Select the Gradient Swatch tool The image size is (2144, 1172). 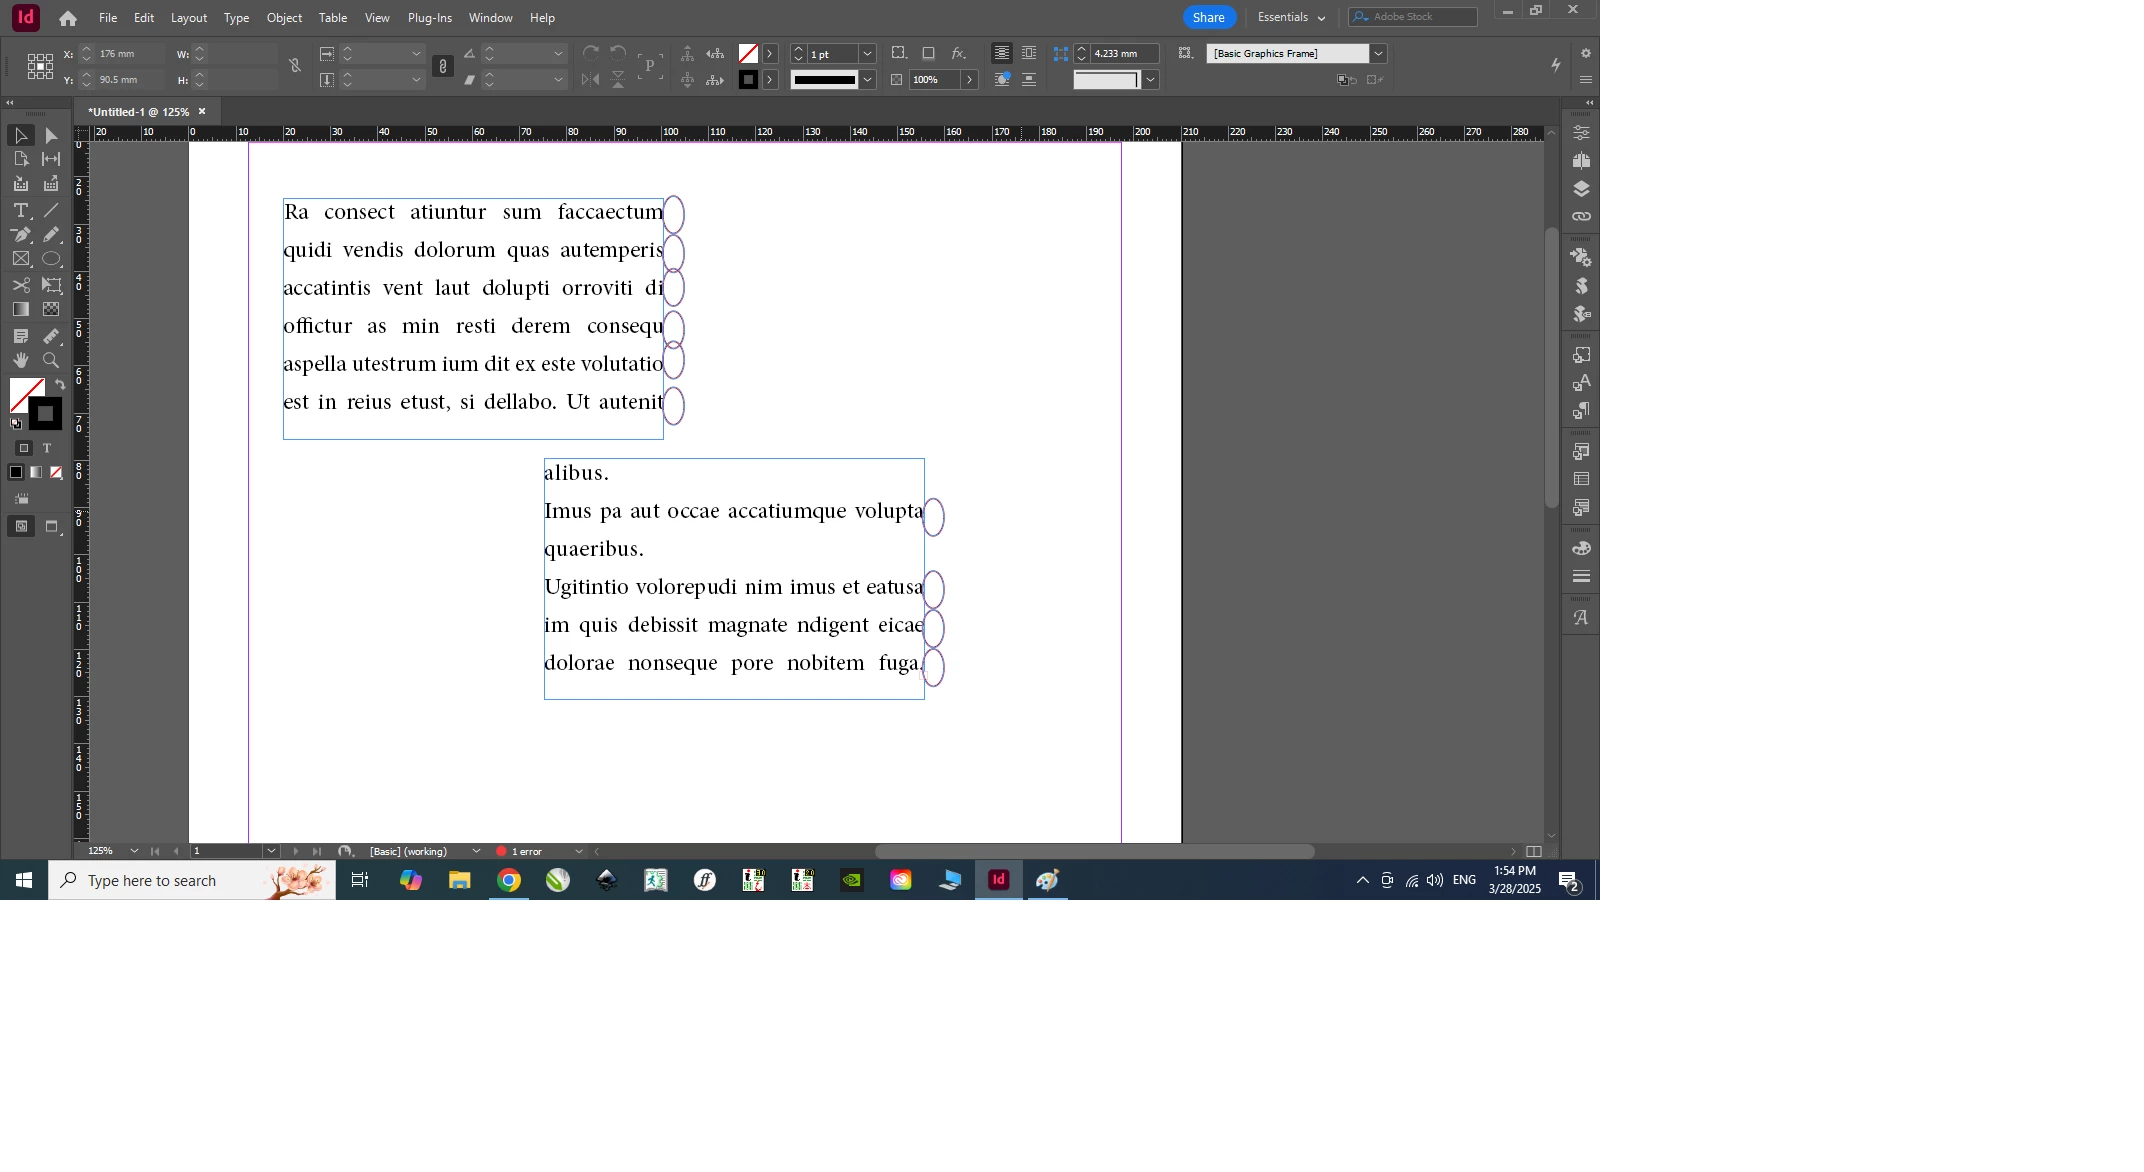[20, 310]
